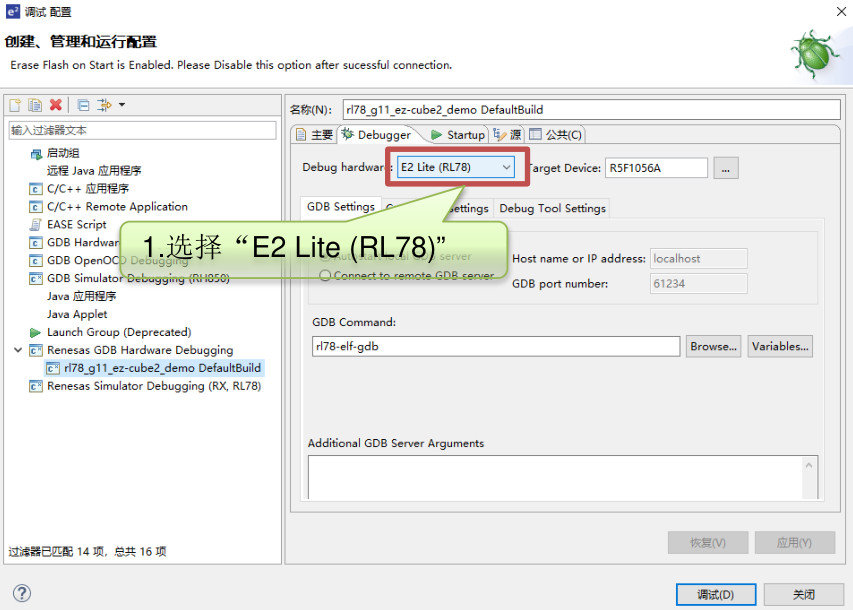Switch to the 公共(C) tab

coord(555,135)
